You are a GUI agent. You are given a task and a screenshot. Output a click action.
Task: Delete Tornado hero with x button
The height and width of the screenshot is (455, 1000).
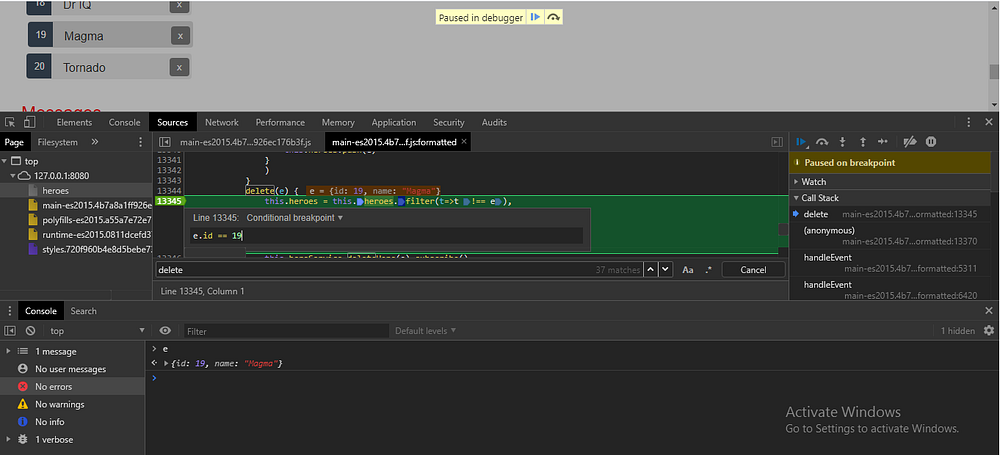click(x=179, y=67)
